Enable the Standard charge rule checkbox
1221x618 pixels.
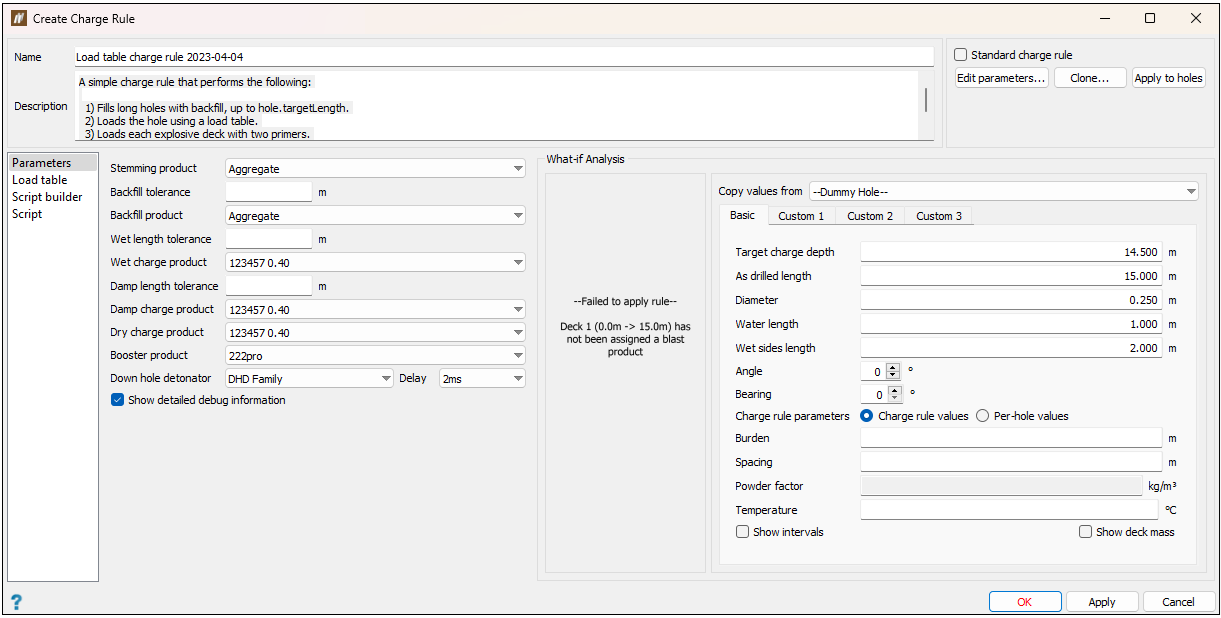961,55
